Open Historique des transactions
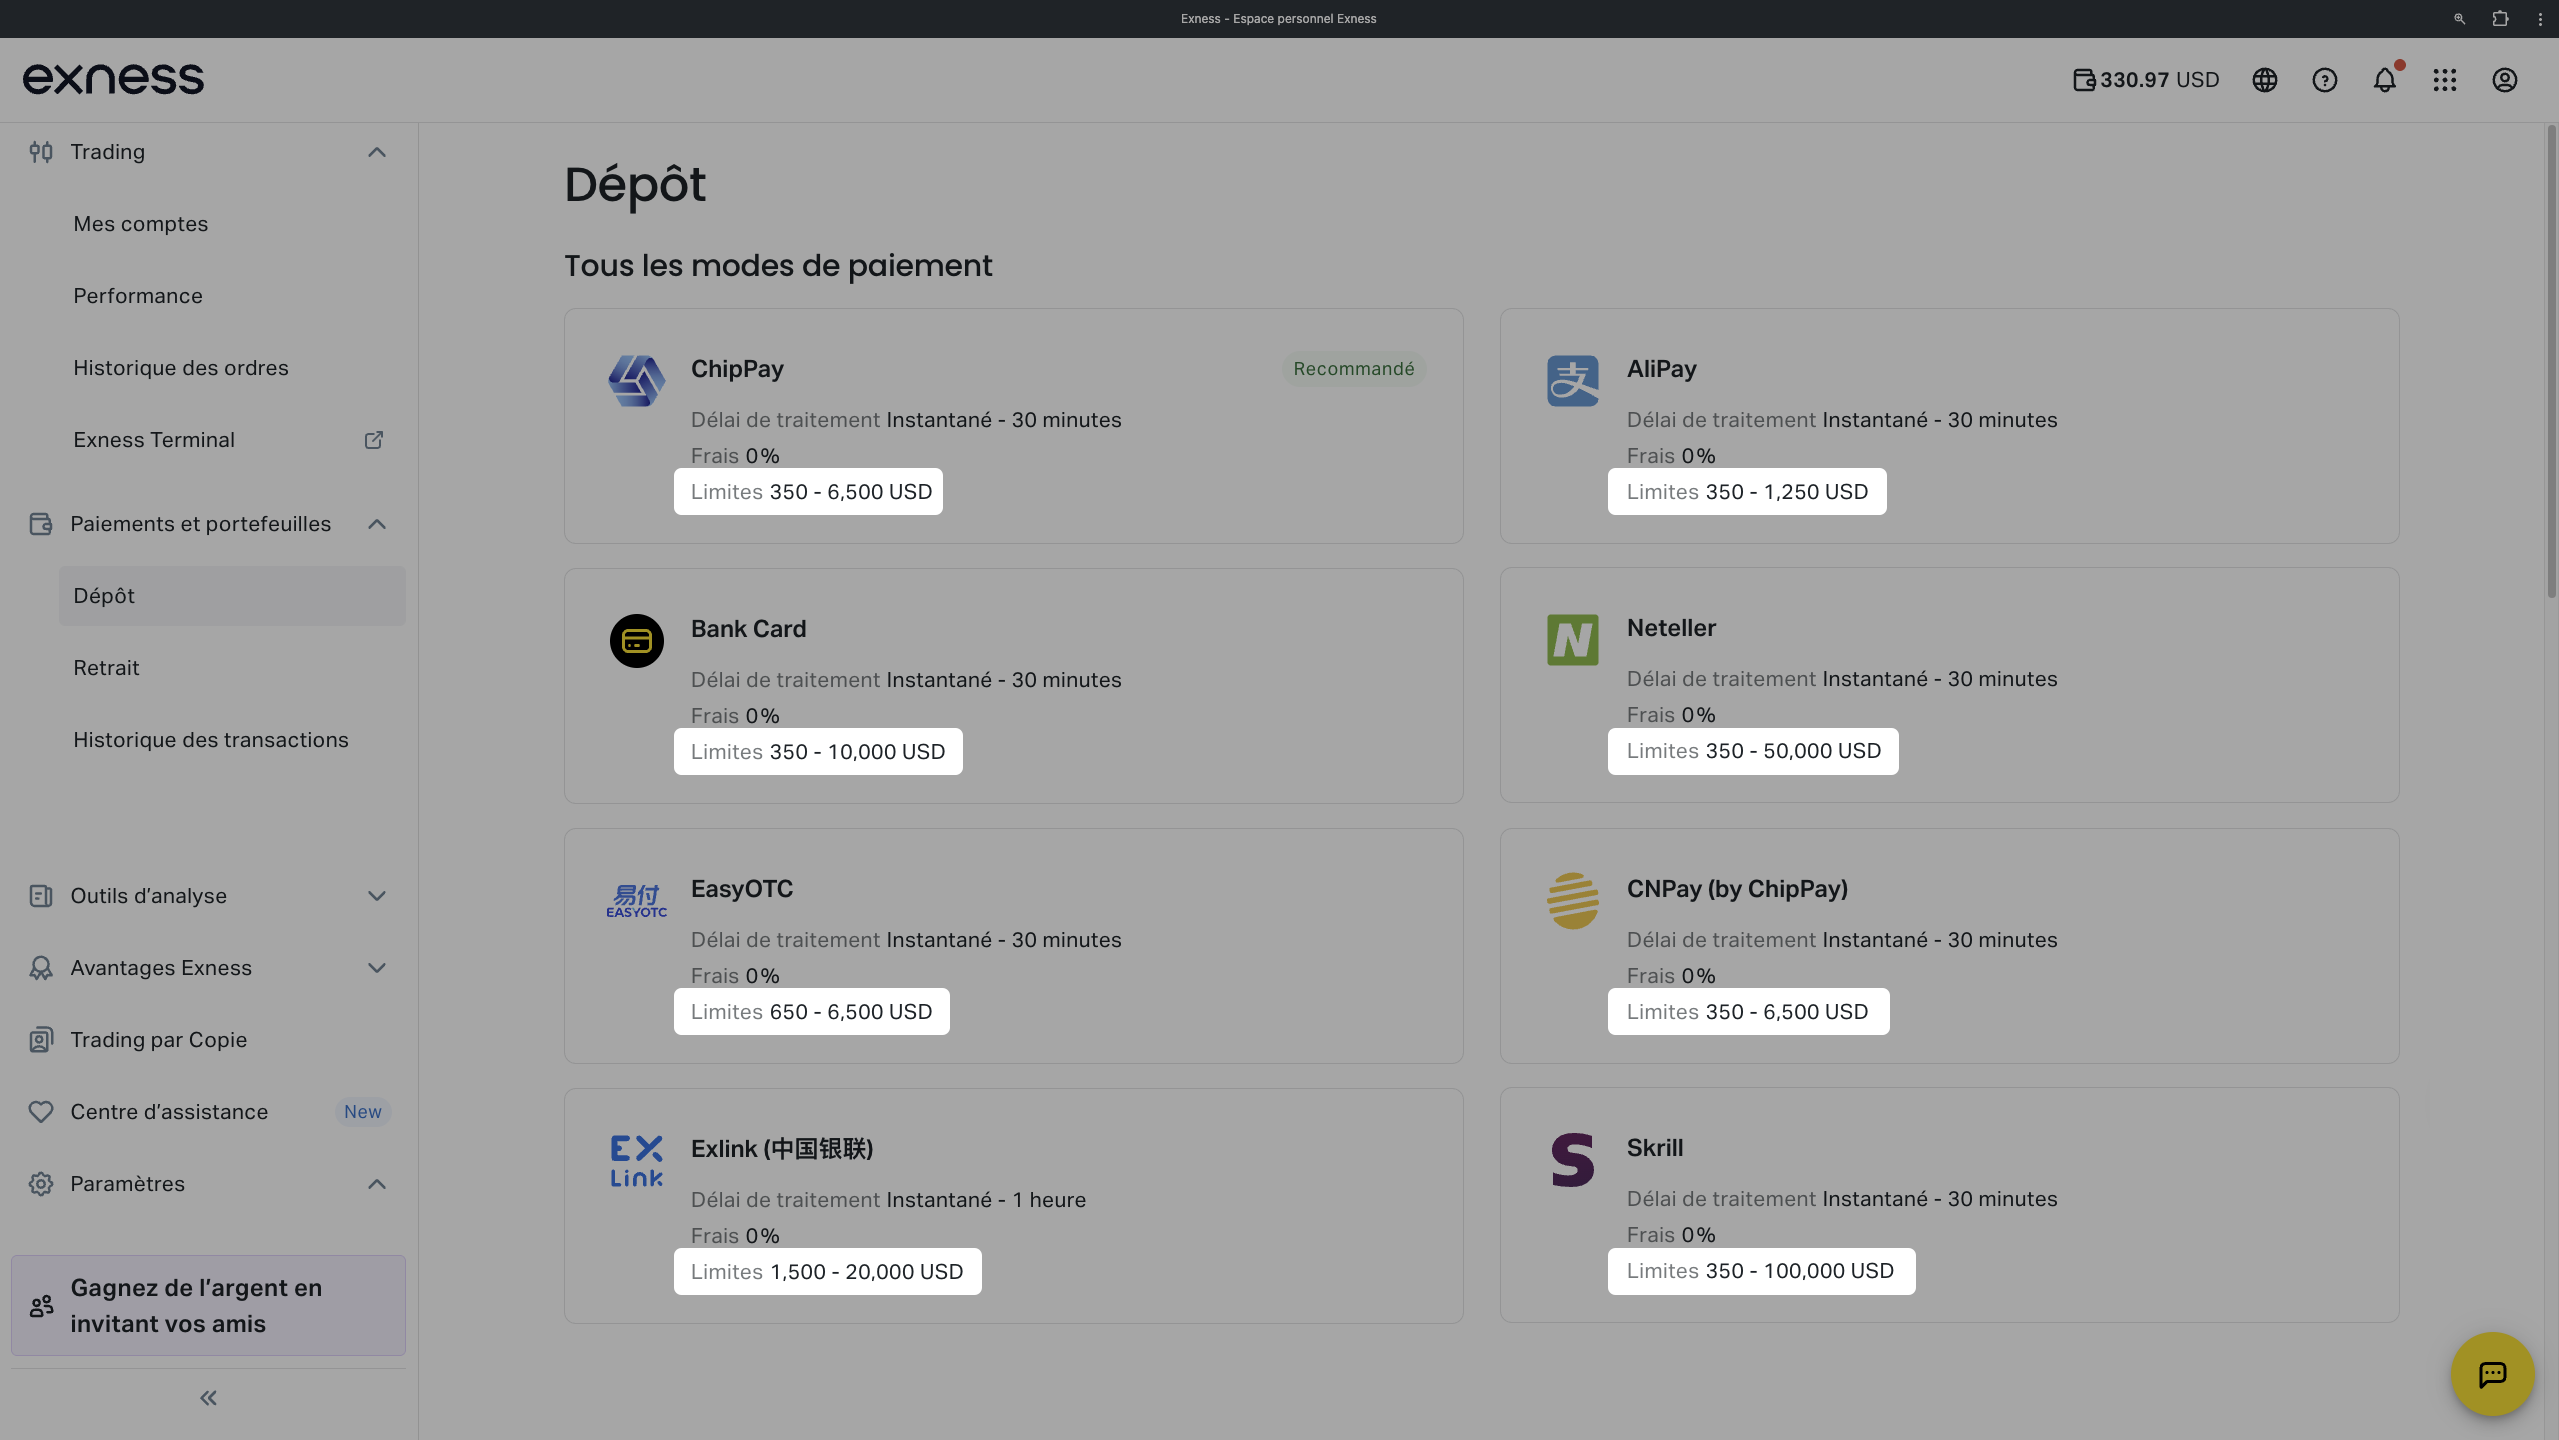This screenshot has height=1440, width=2559. point(211,740)
